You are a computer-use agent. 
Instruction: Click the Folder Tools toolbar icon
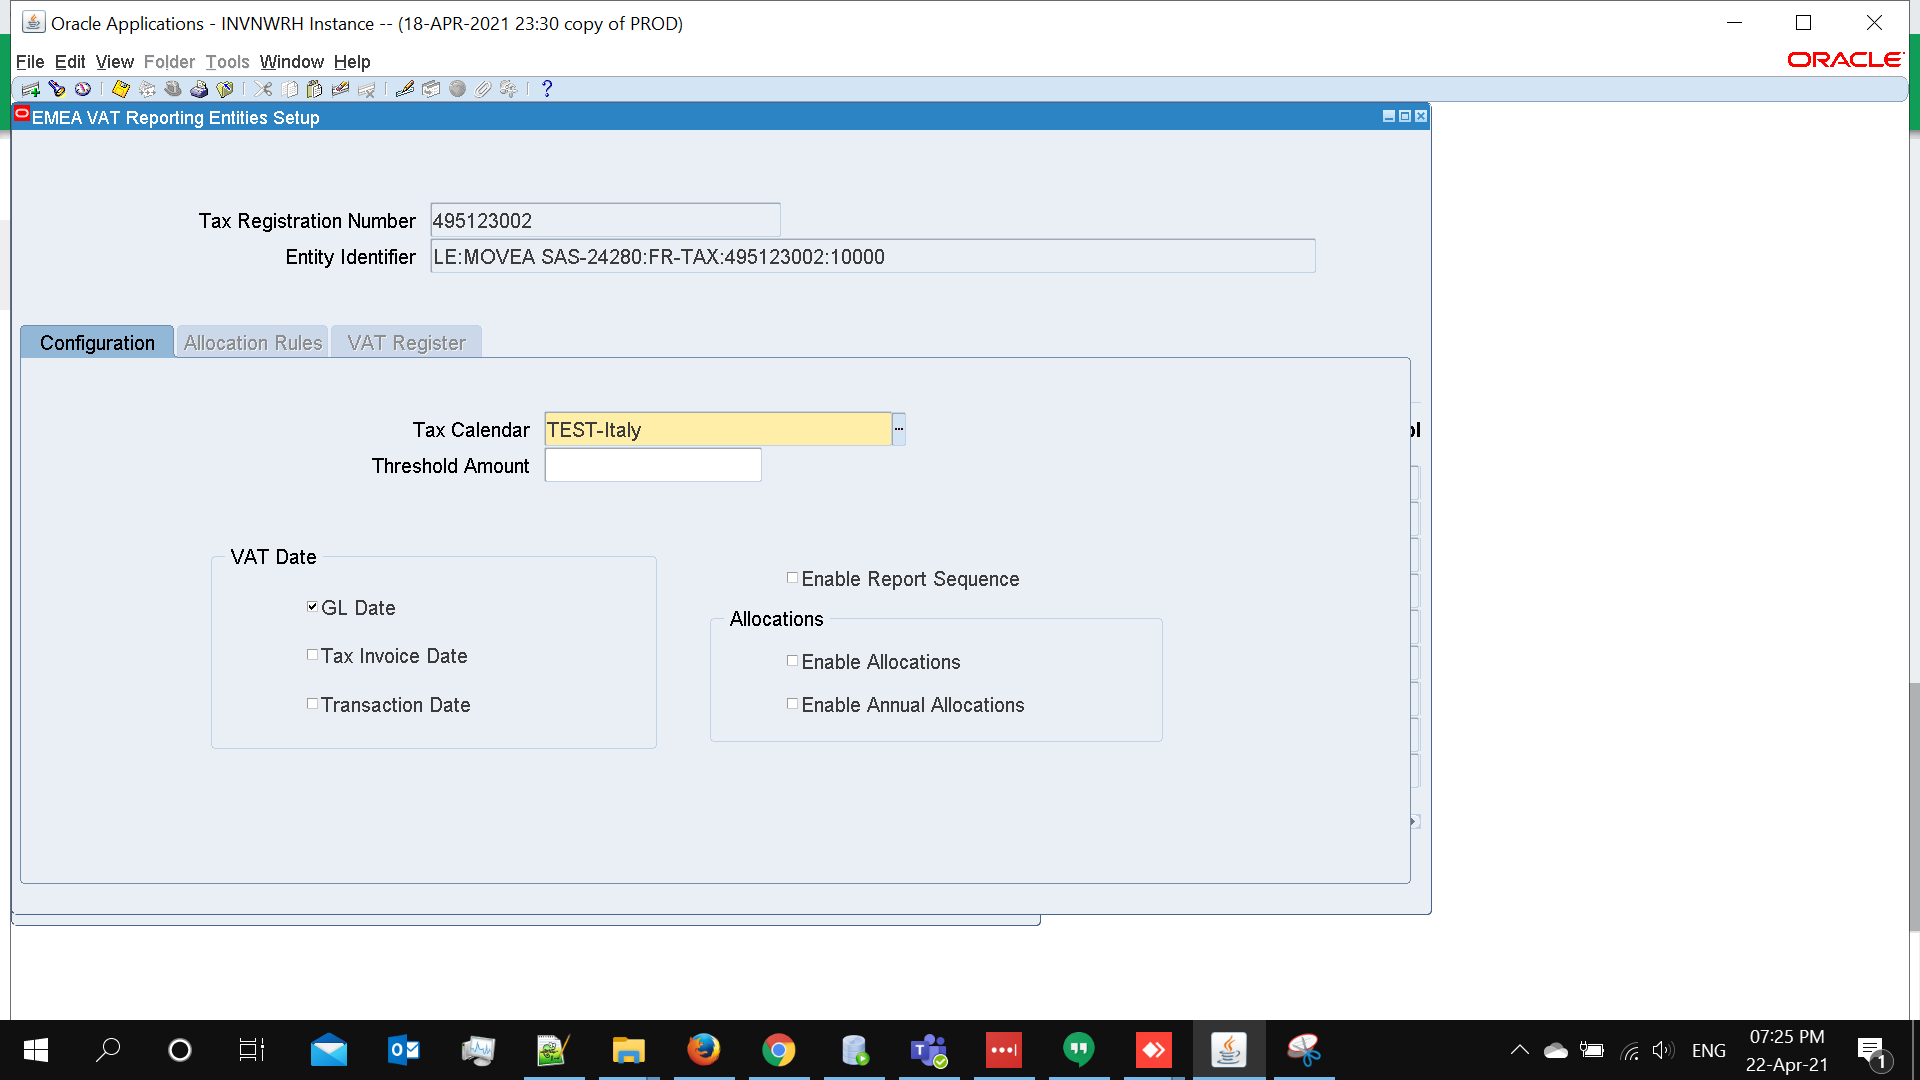click(x=509, y=89)
